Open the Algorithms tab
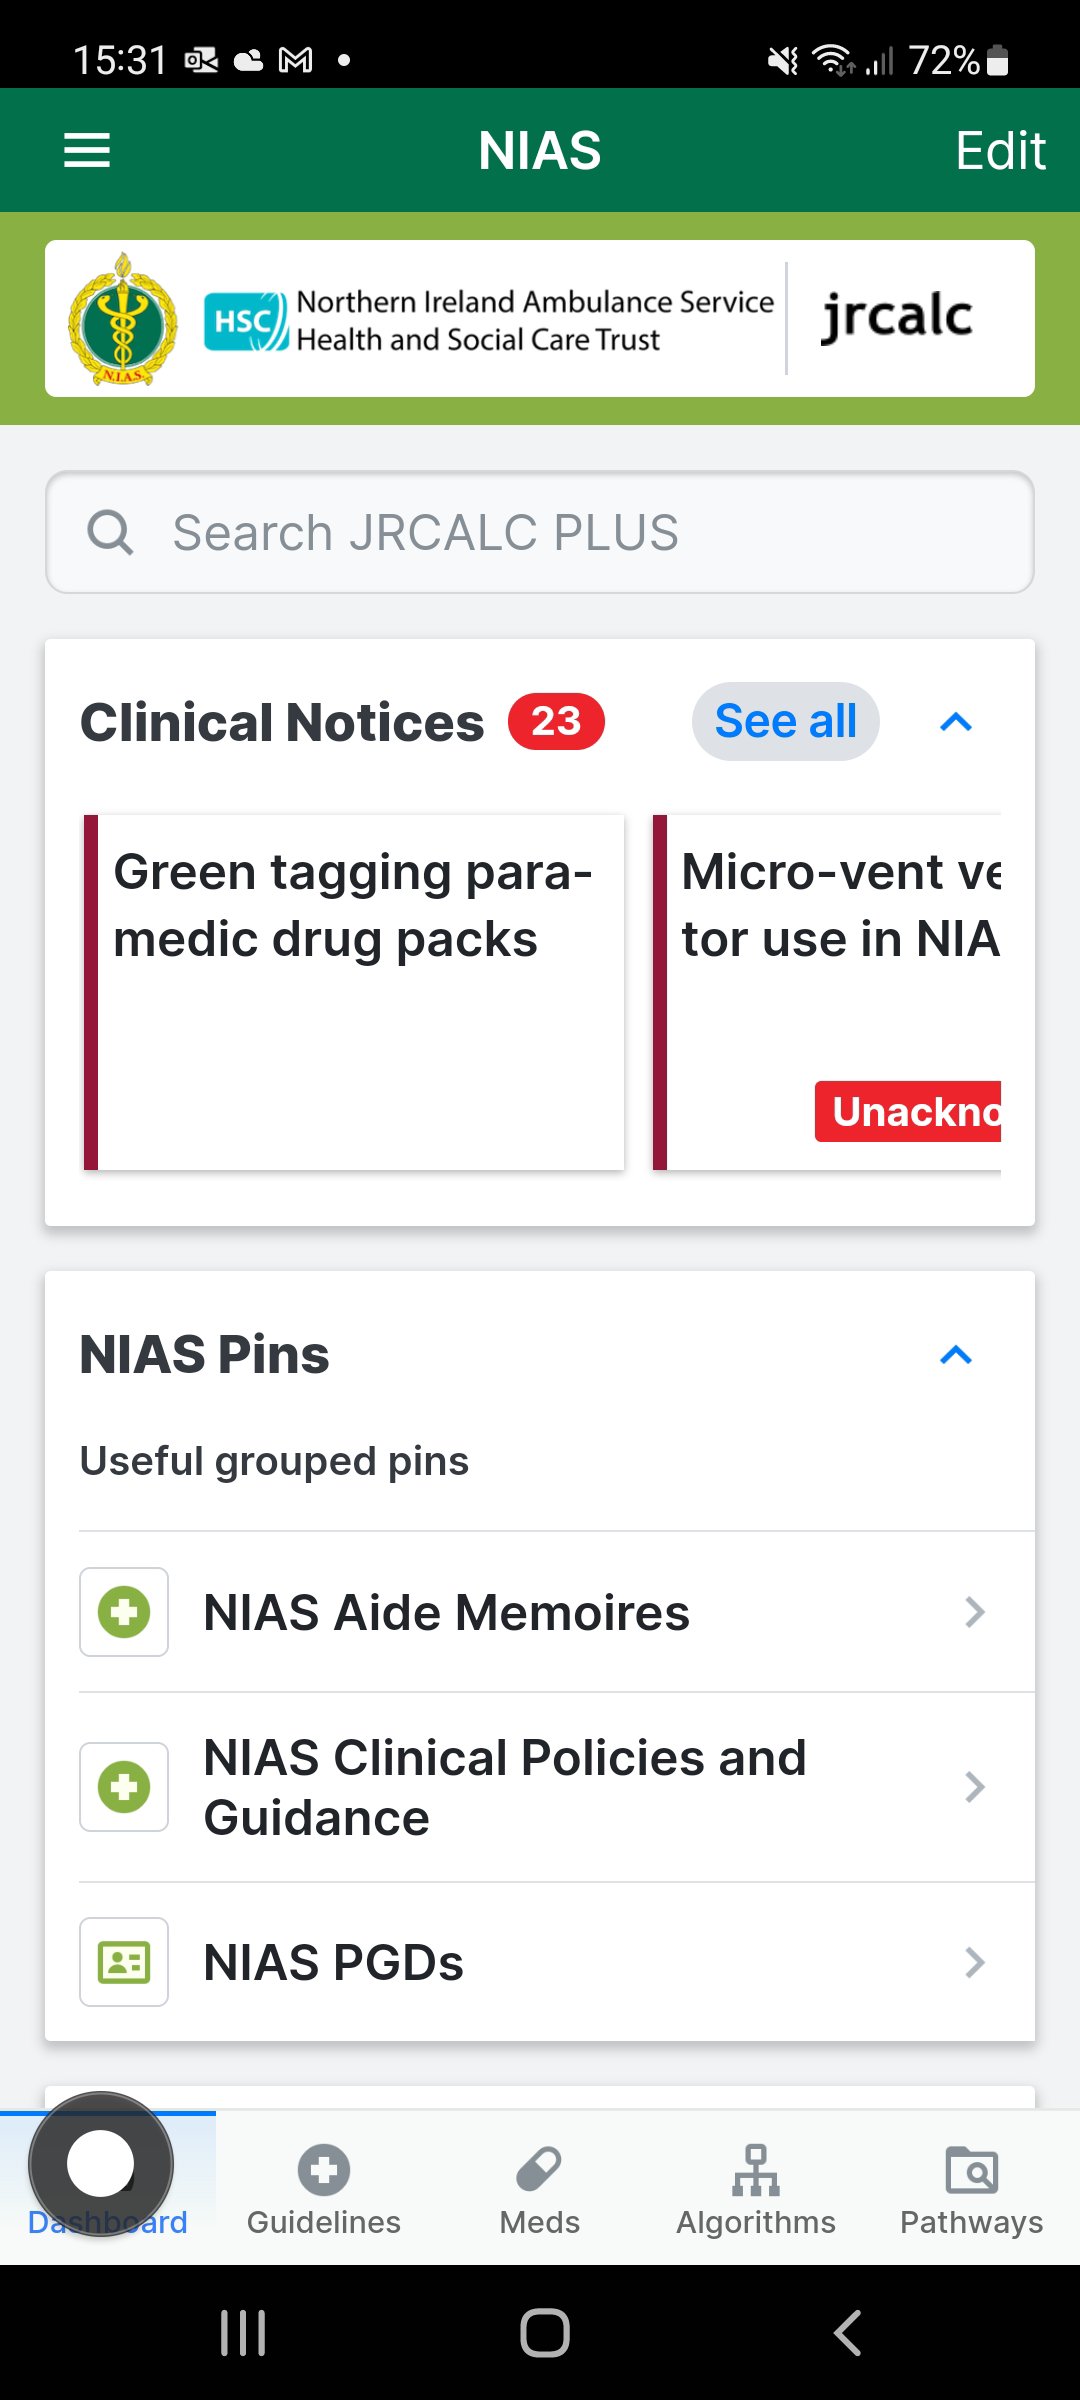Screen dimensions: 1080x2400 point(756,2188)
